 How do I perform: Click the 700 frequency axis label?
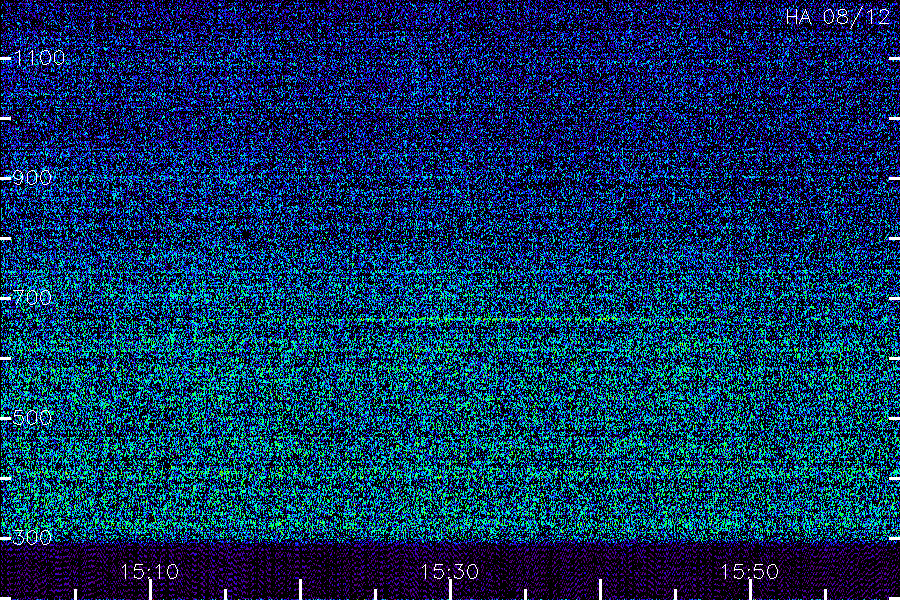tap(32, 298)
